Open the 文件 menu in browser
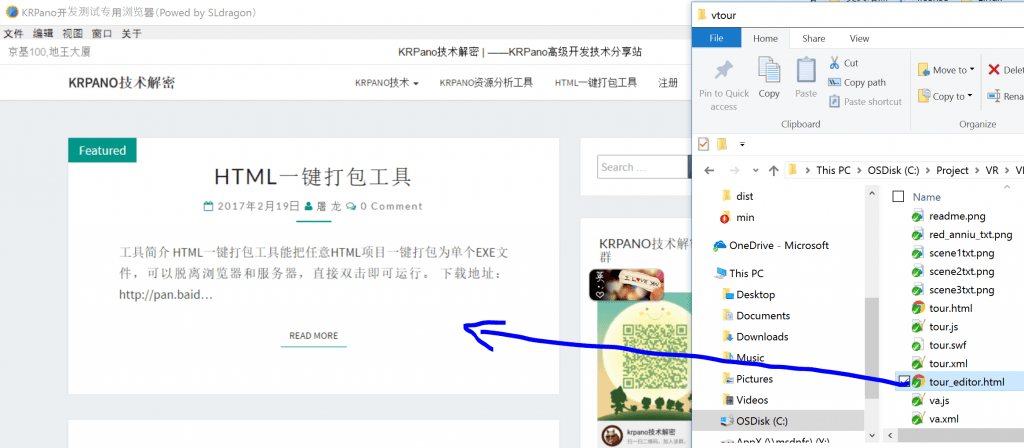The width and height of the screenshot is (1024, 448). pos(13,33)
